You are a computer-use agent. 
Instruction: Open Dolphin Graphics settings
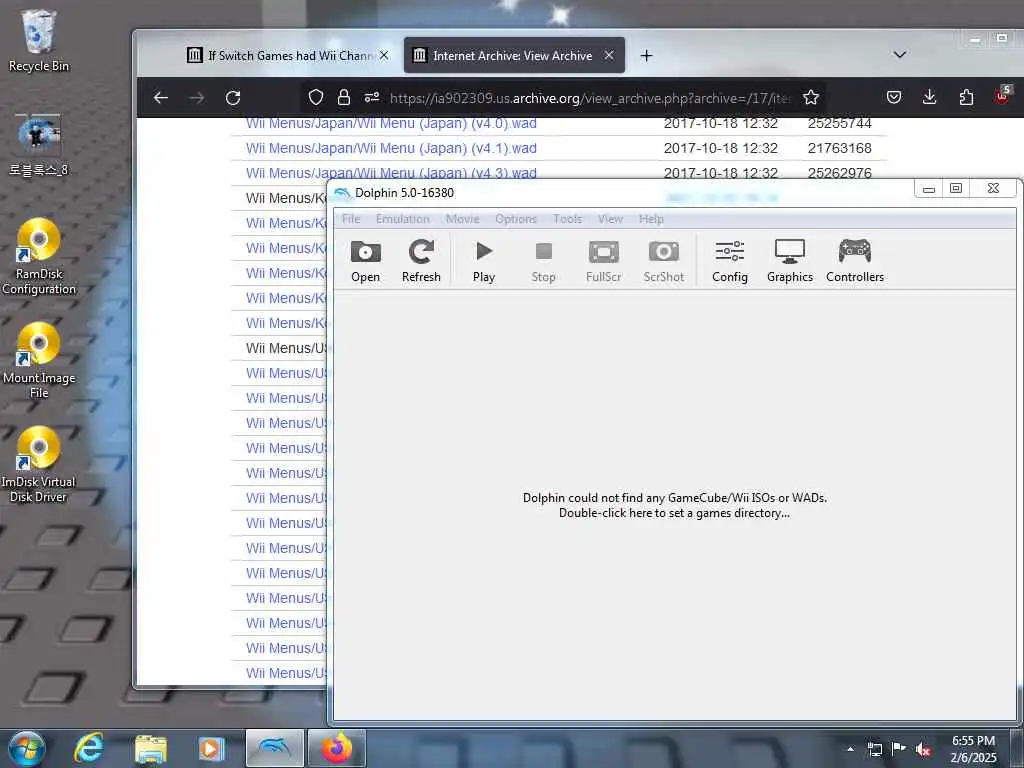click(790, 261)
